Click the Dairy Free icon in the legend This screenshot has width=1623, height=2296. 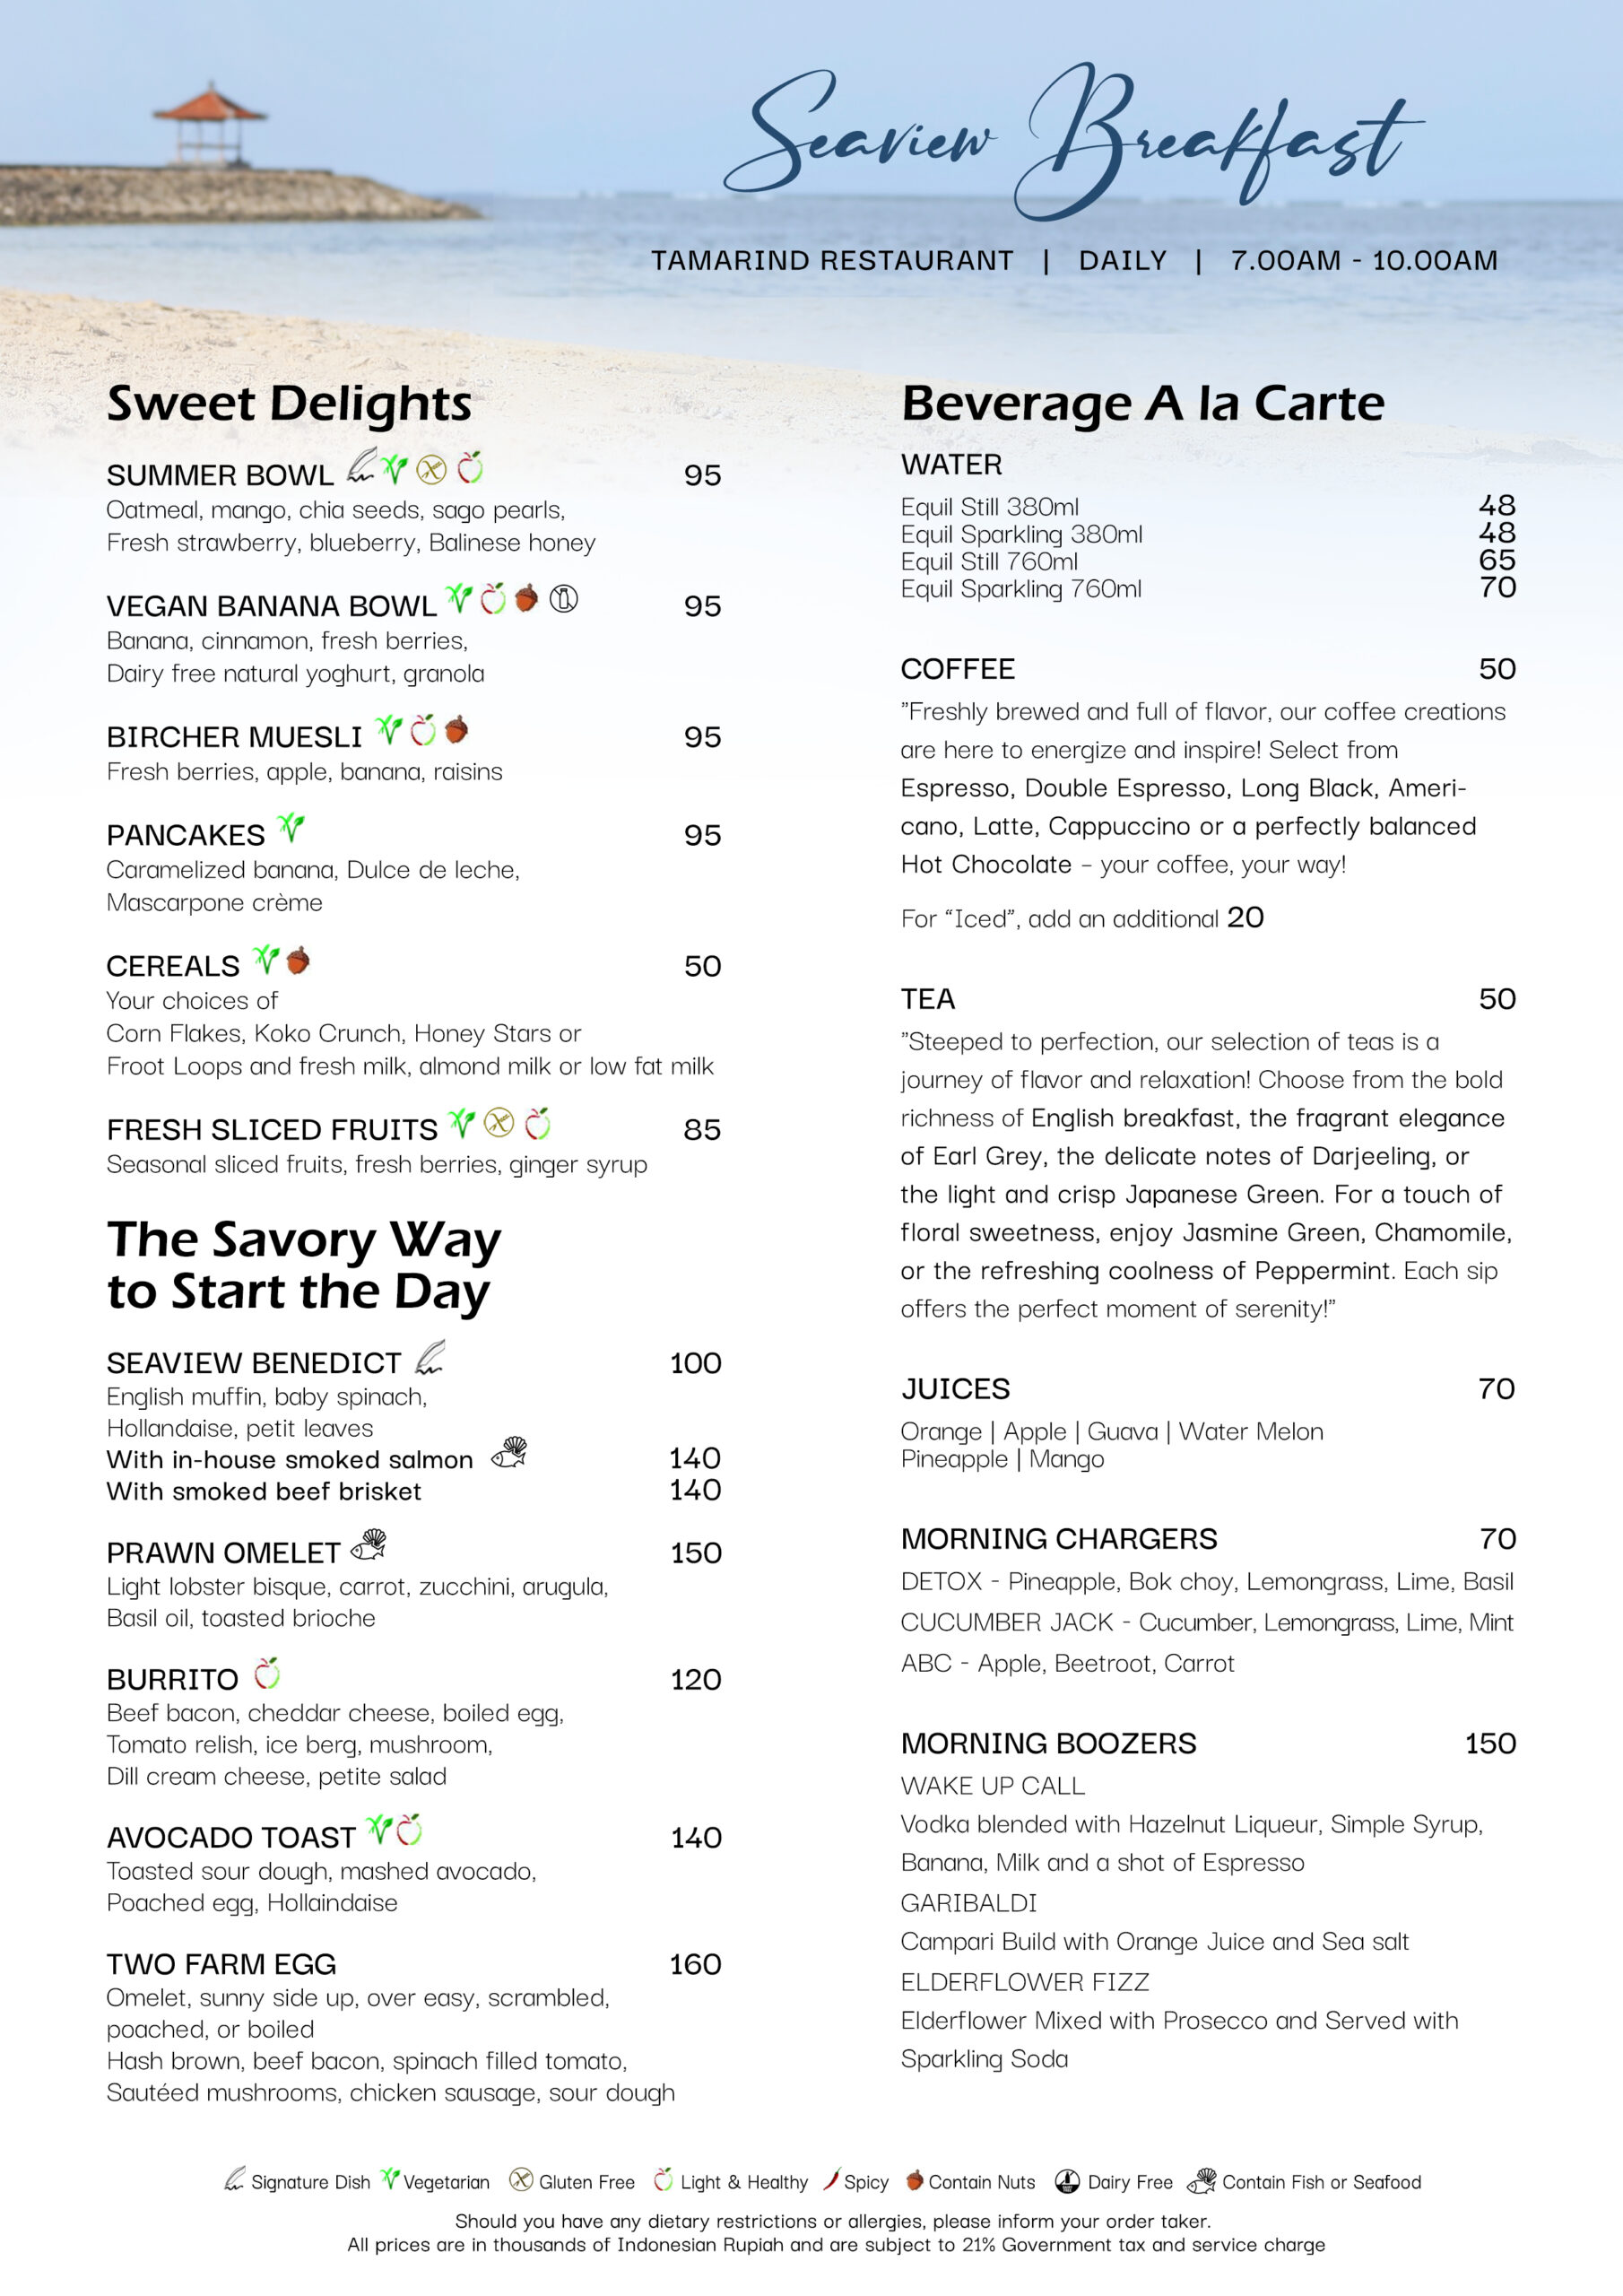(x=1068, y=2181)
